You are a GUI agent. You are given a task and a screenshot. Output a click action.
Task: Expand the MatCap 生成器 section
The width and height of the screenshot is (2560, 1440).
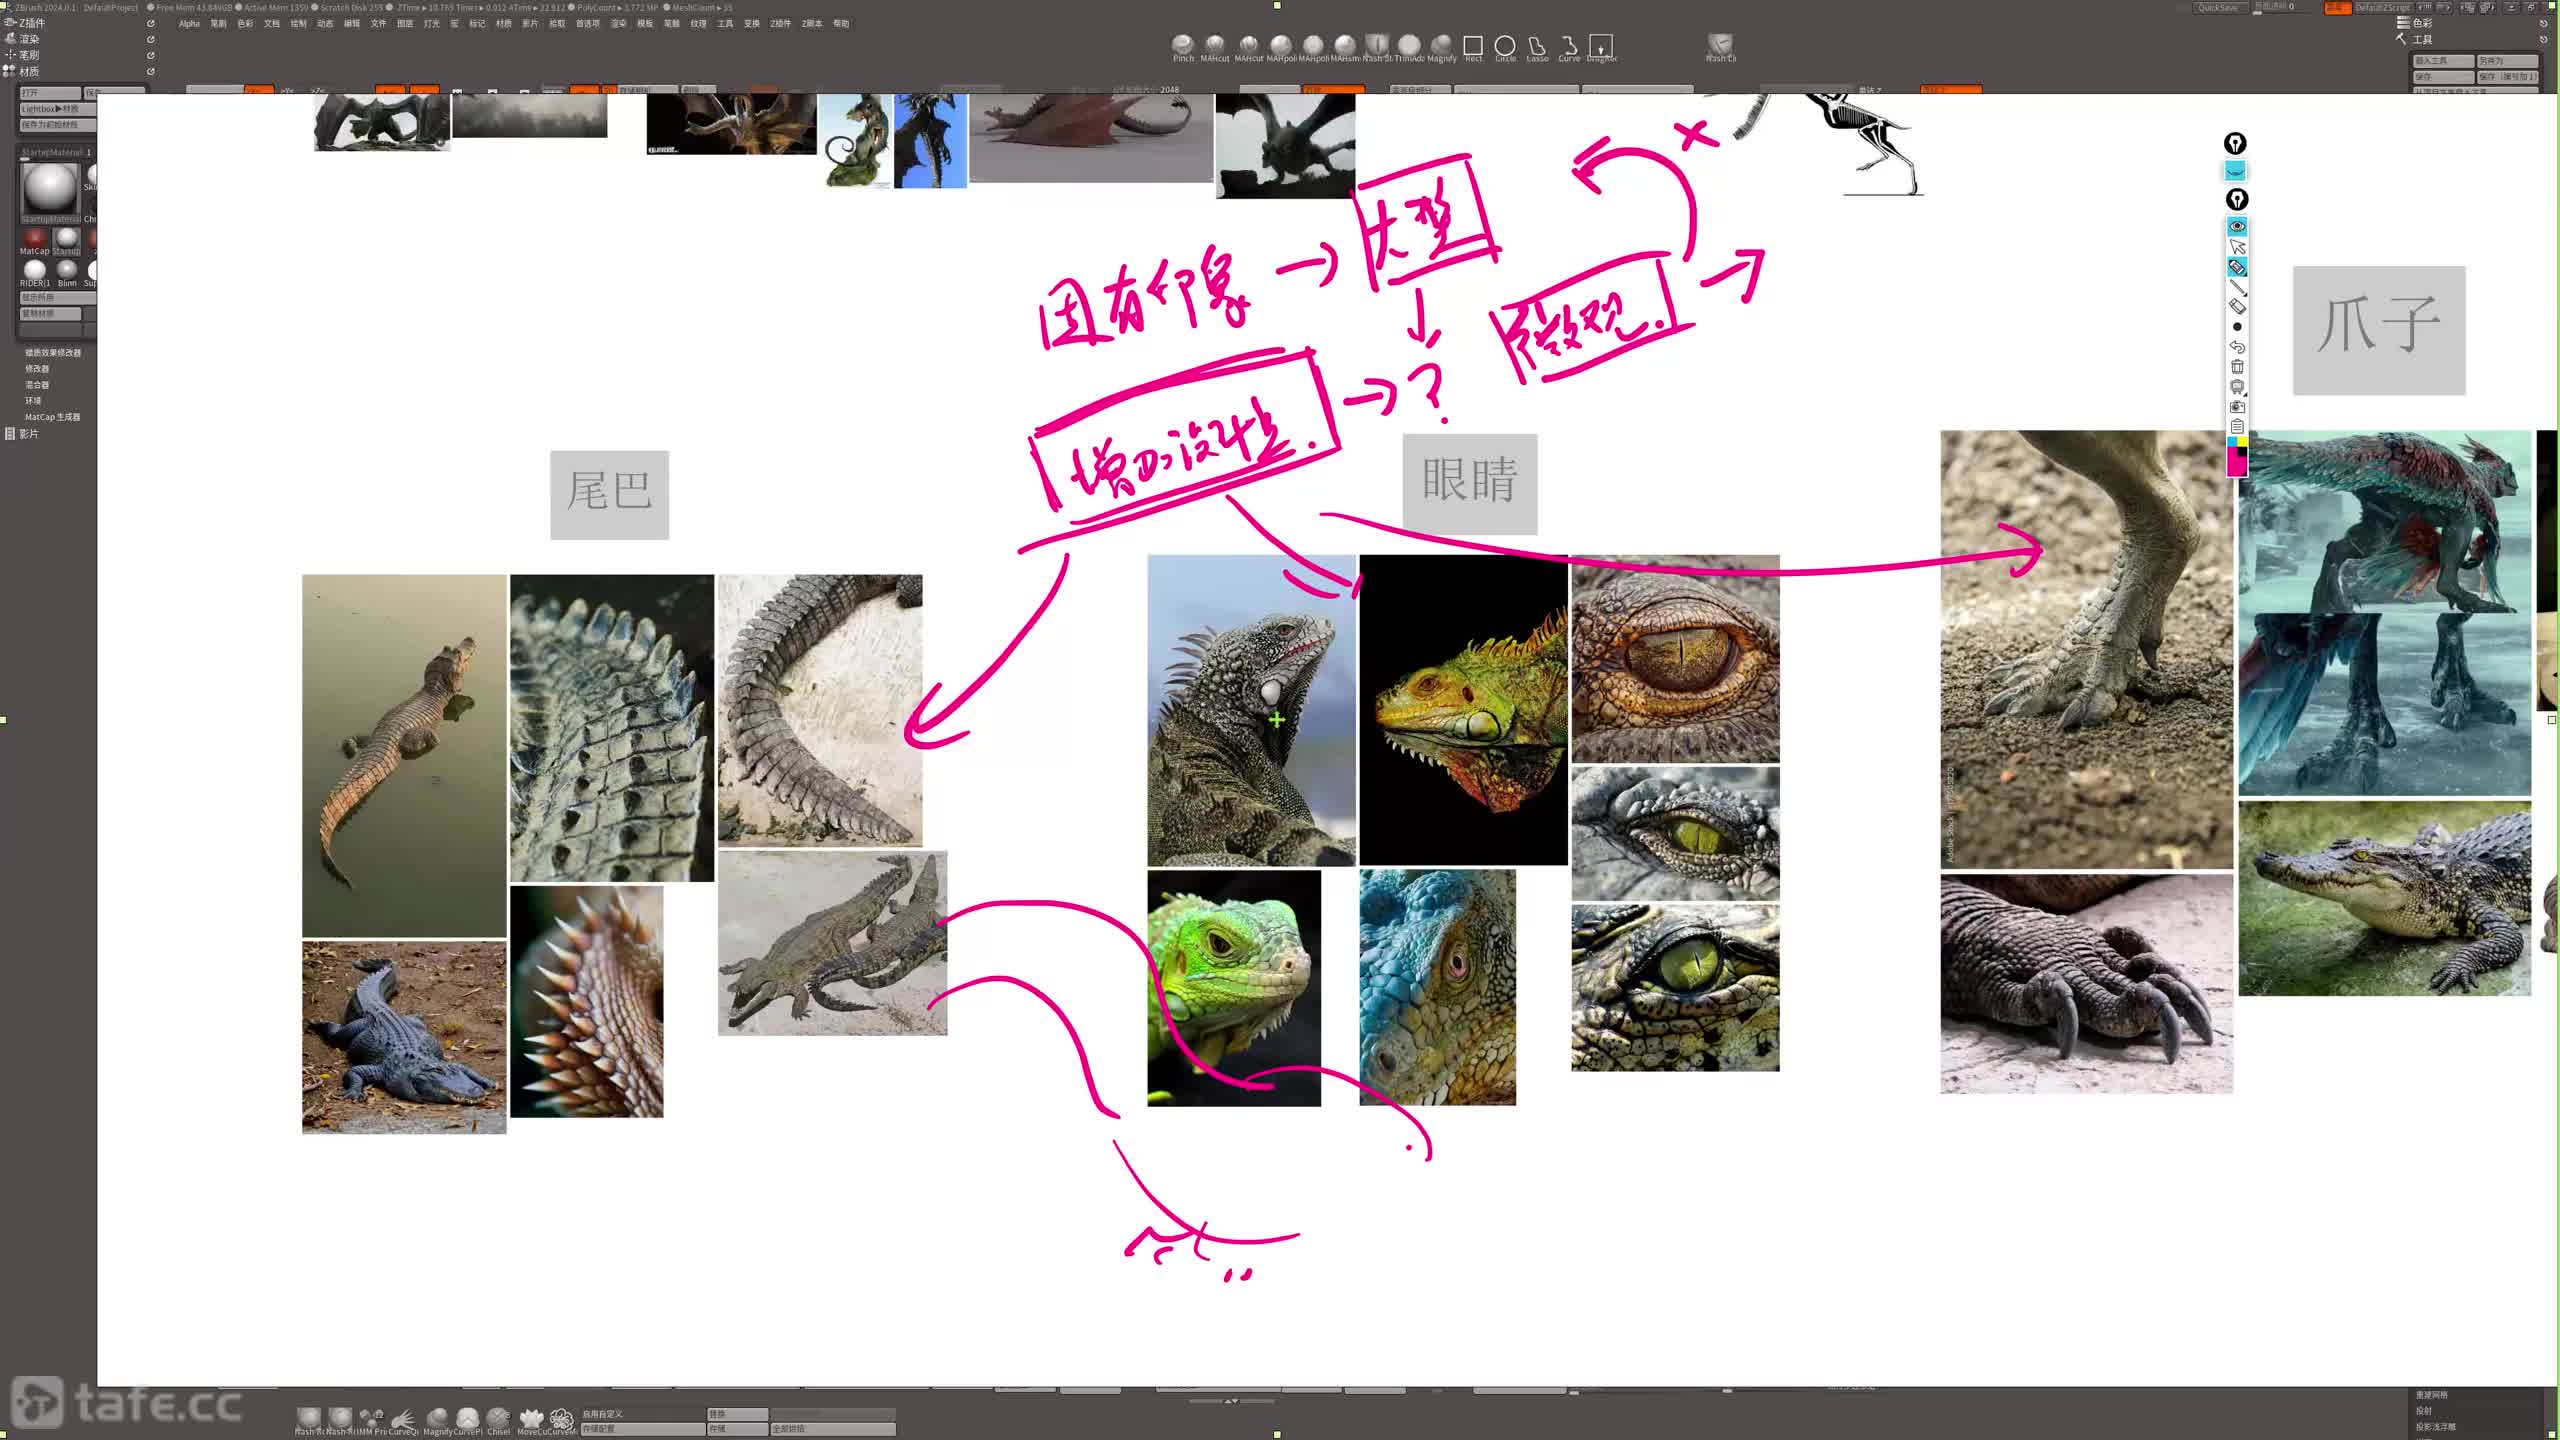tap(52, 417)
